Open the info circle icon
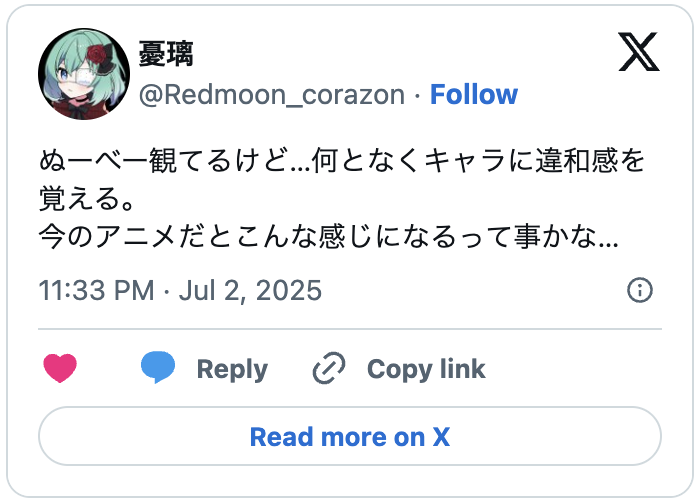The height and width of the screenshot is (504, 700). pyautogui.click(x=639, y=291)
